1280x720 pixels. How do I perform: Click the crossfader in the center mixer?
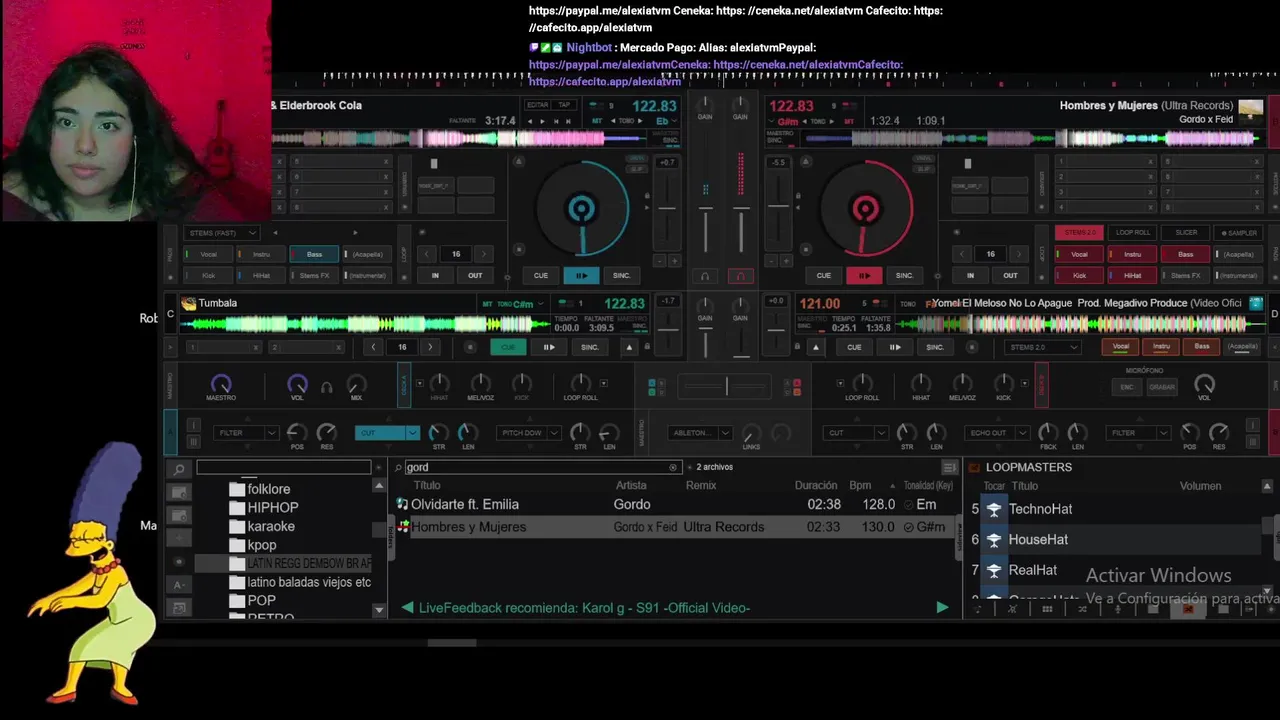pyautogui.click(x=727, y=386)
